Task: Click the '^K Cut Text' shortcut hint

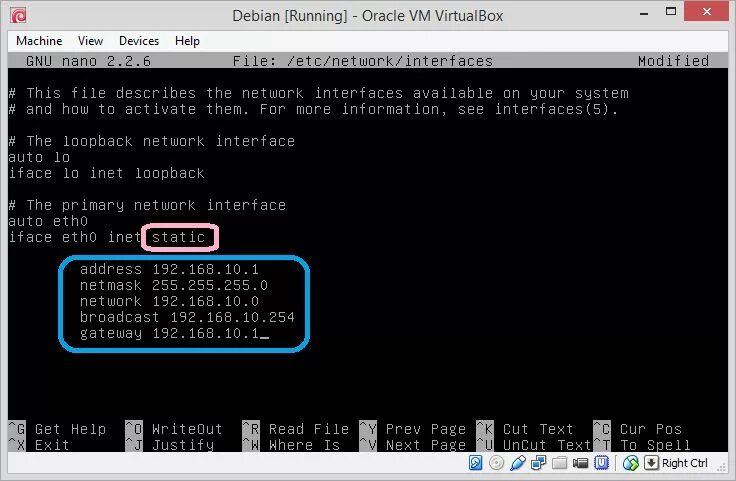Action: click(525, 429)
